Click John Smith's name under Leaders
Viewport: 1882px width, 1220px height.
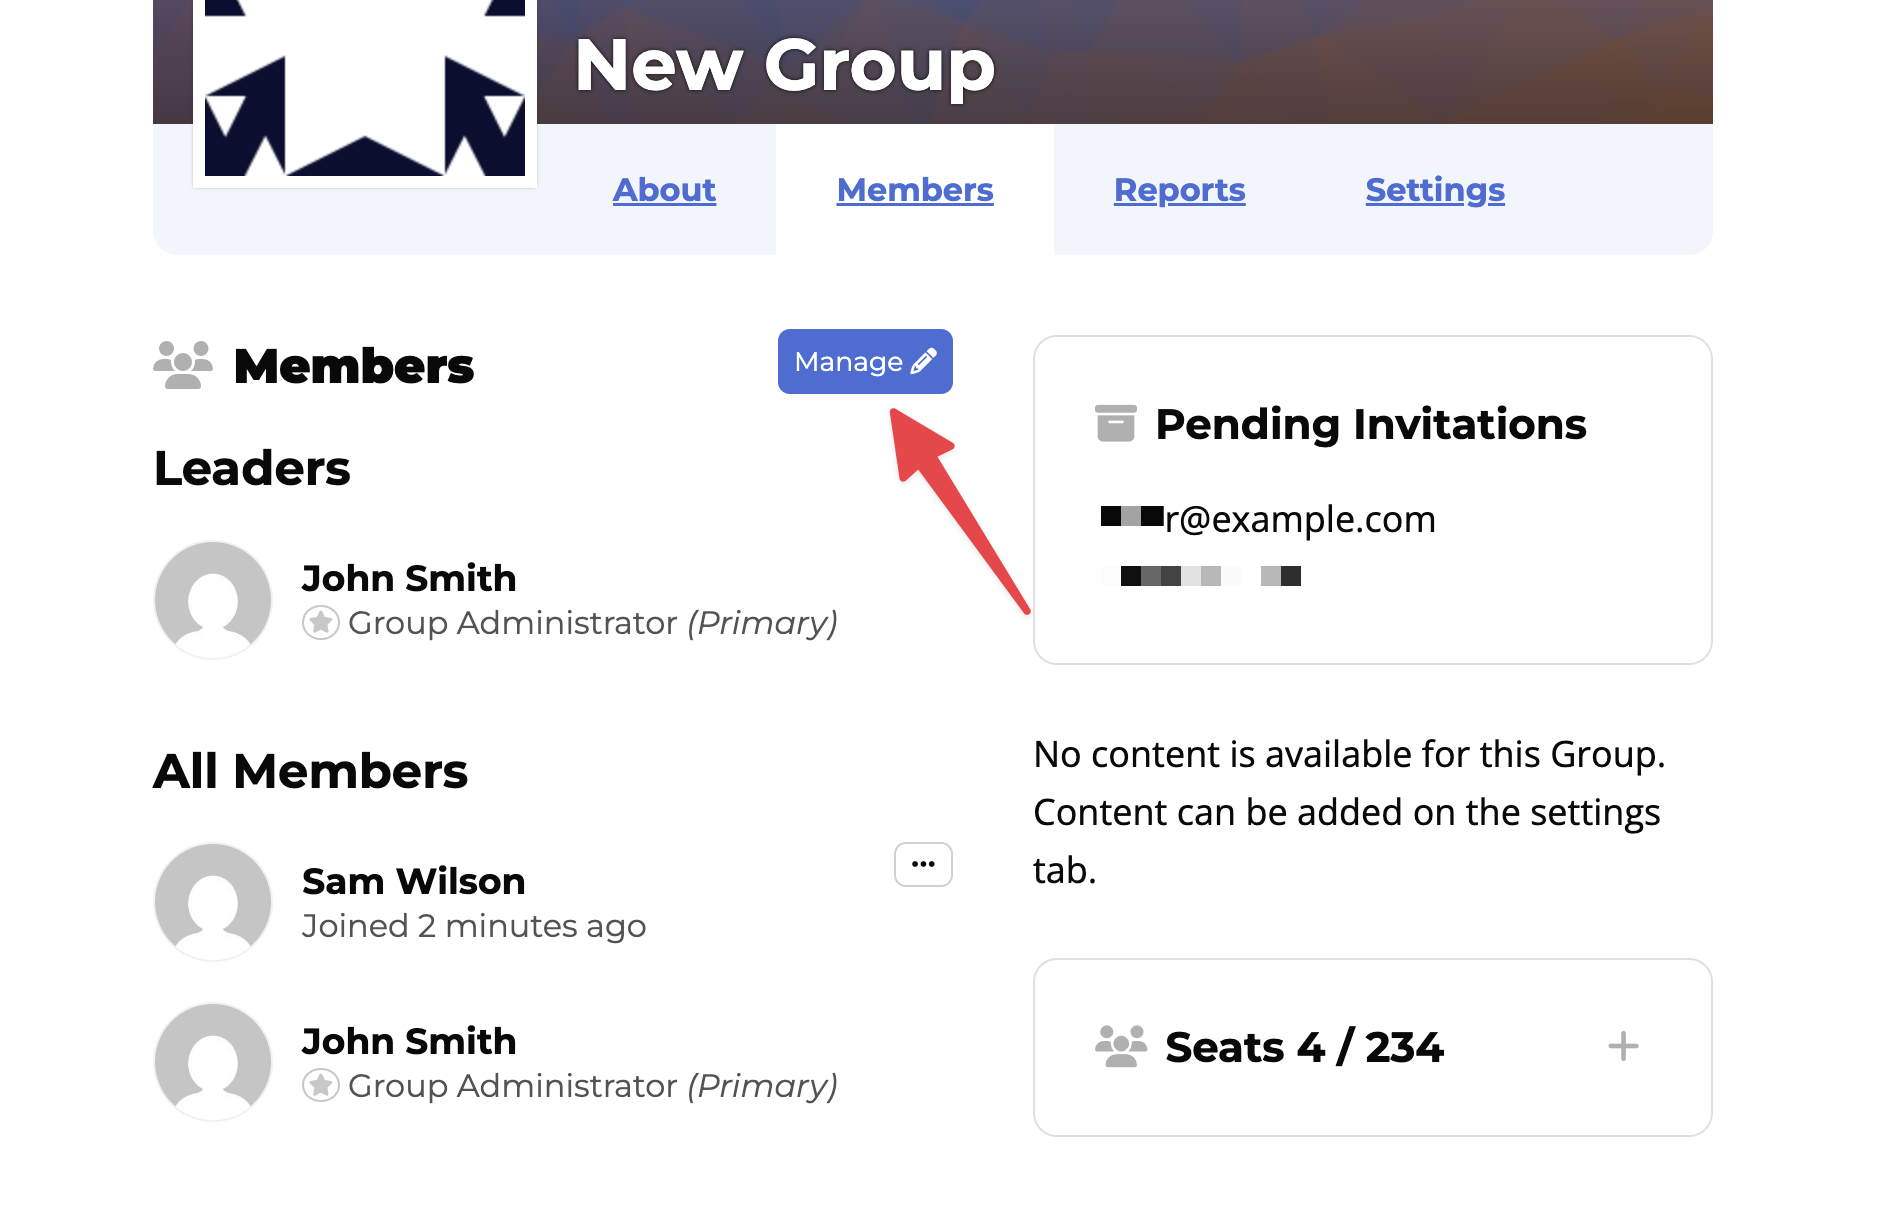pos(409,578)
